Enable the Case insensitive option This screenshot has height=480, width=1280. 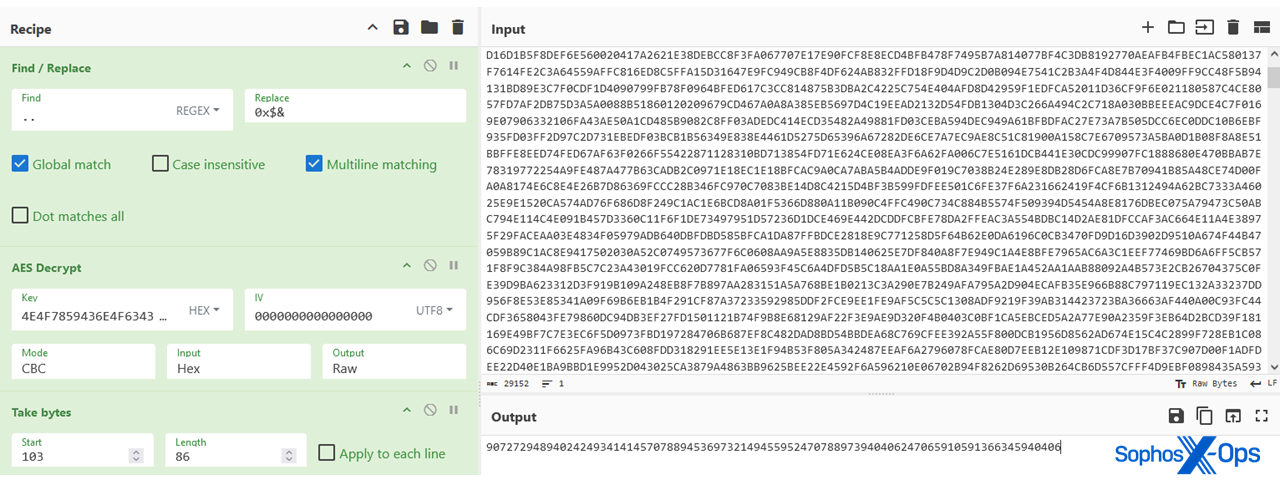tap(160, 164)
